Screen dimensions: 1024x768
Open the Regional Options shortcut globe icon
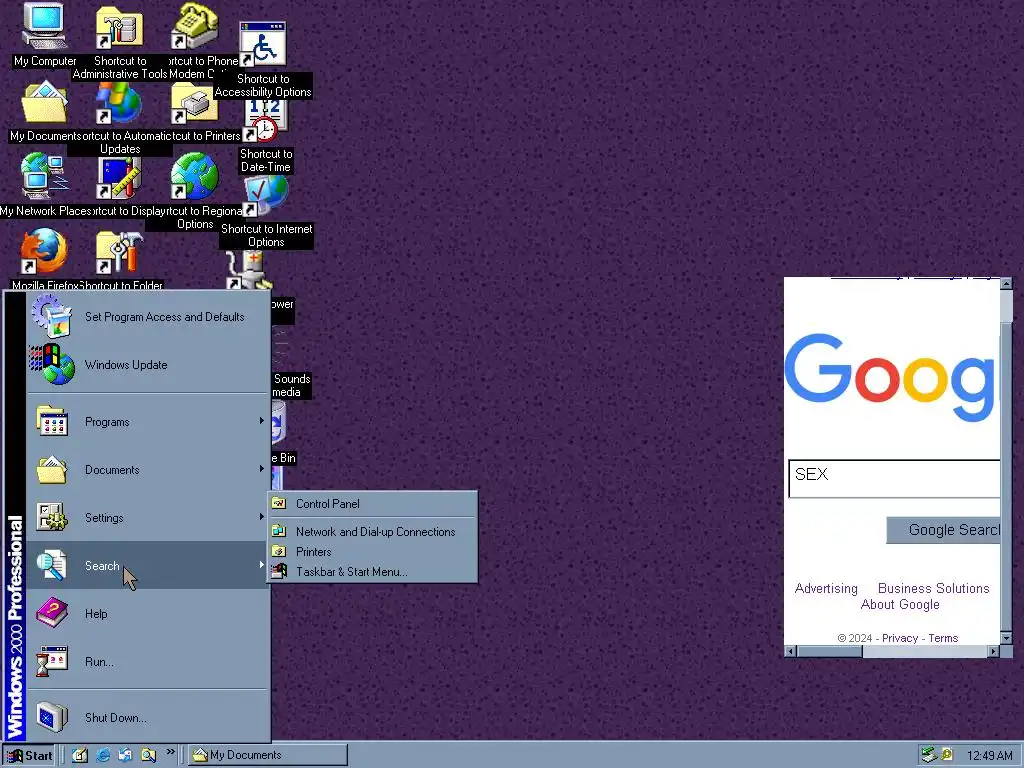(x=195, y=176)
